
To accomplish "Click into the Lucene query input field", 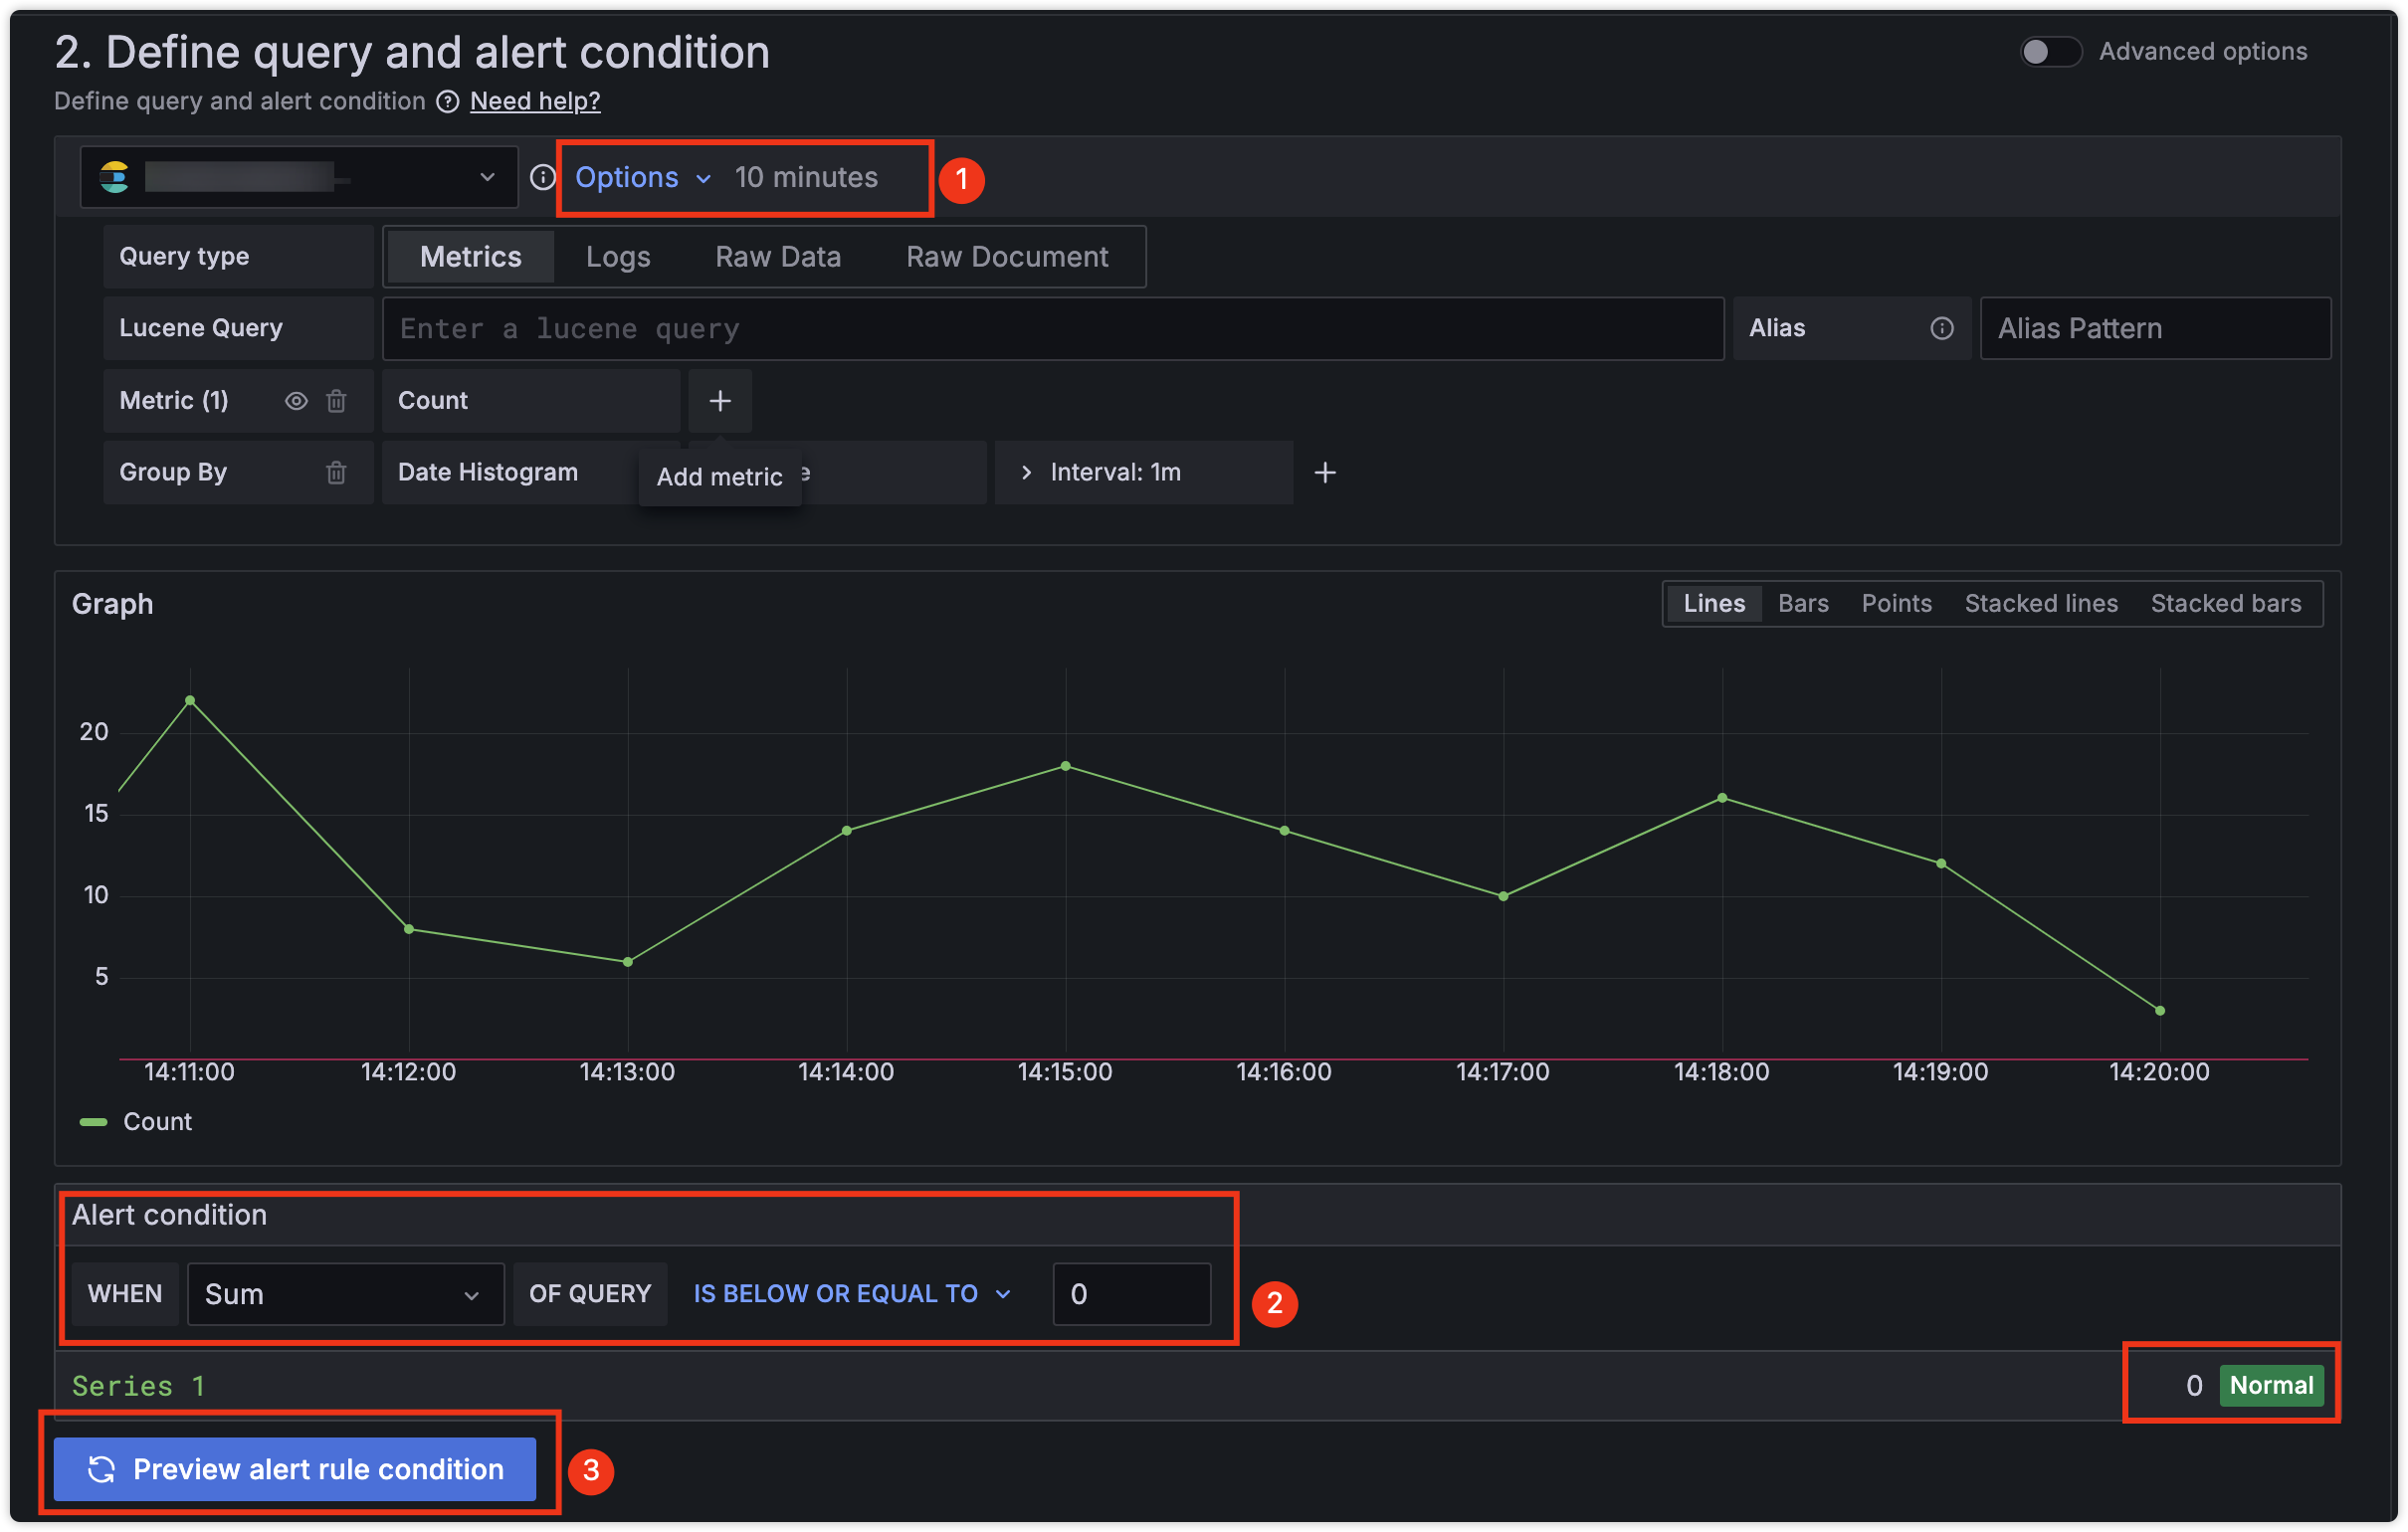I will pos(1051,328).
